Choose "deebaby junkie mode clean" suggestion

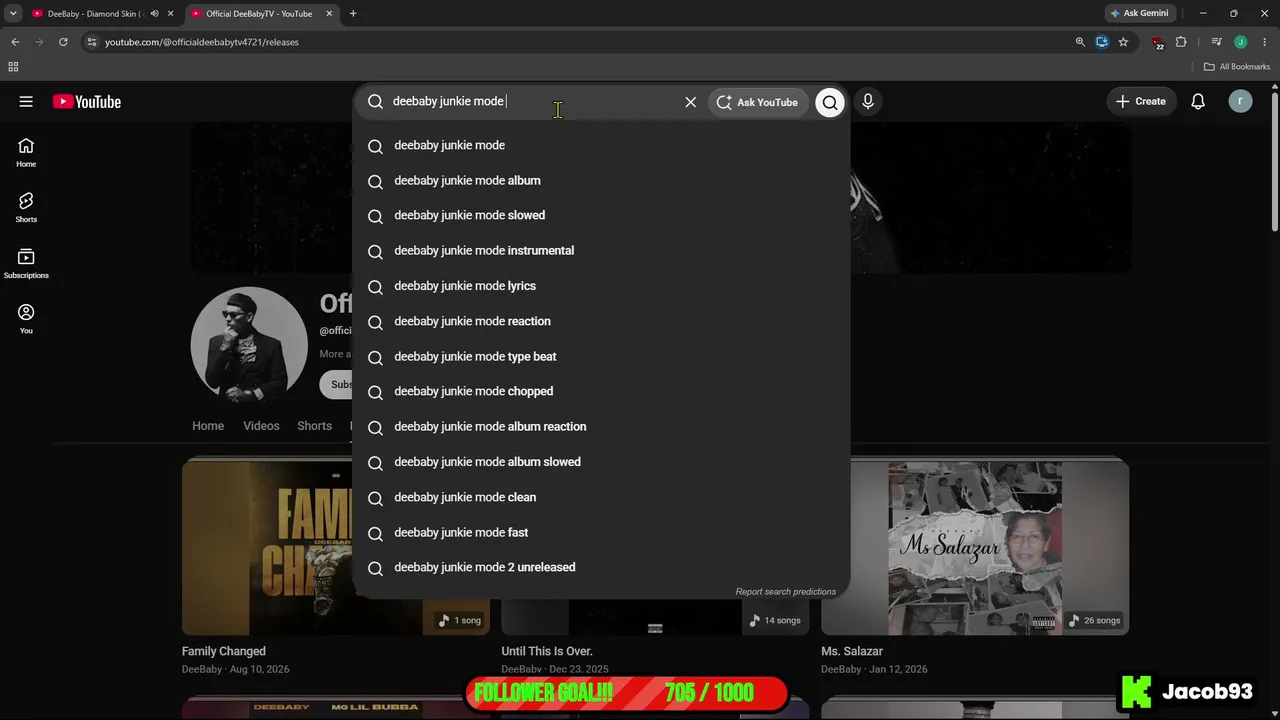(601, 497)
